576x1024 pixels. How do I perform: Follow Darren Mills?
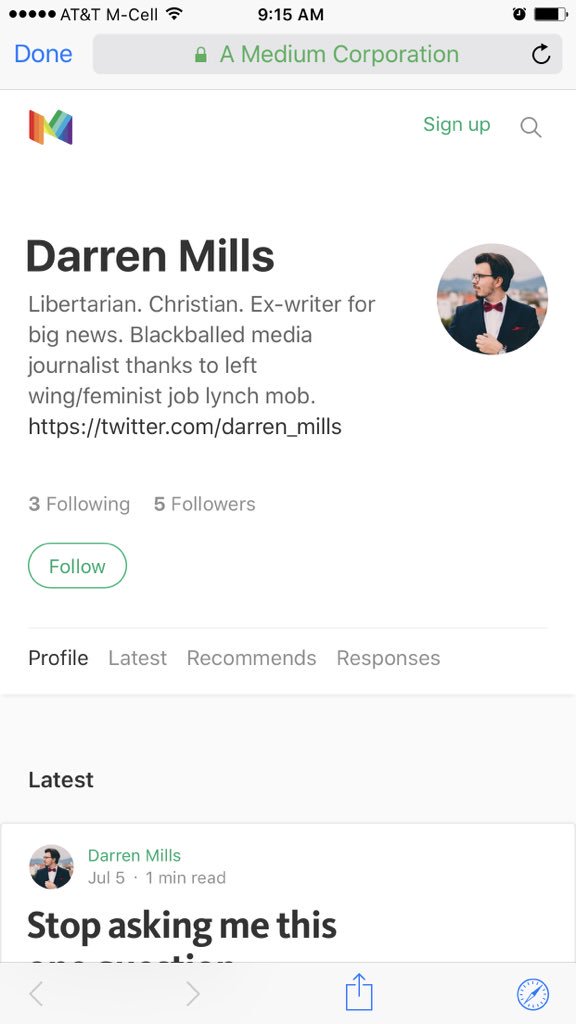click(77, 566)
